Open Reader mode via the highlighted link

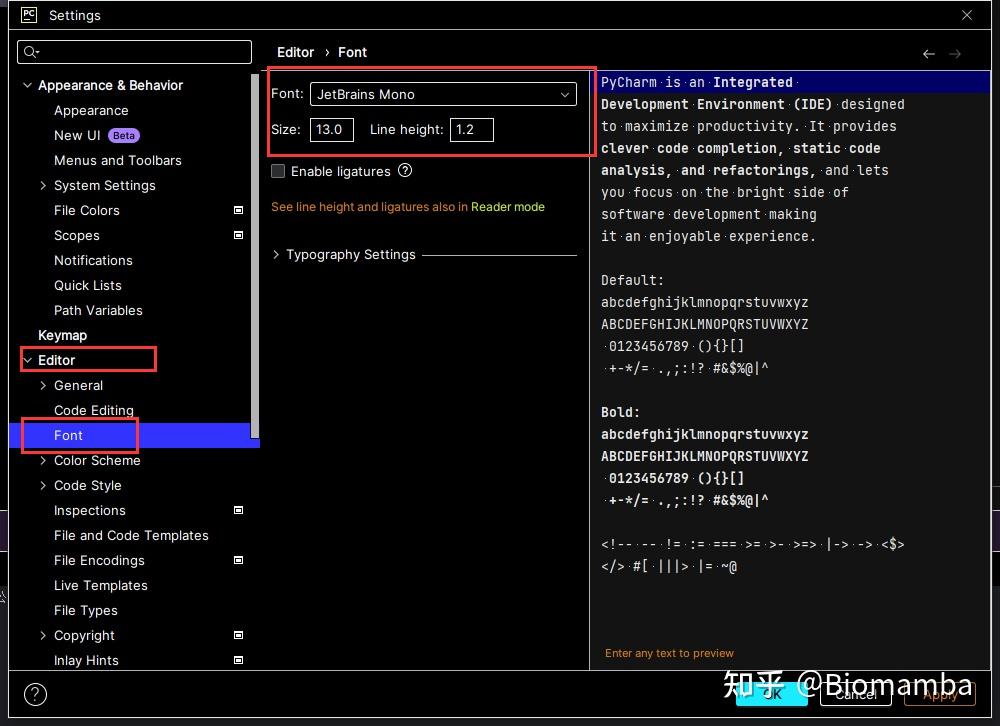507,207
